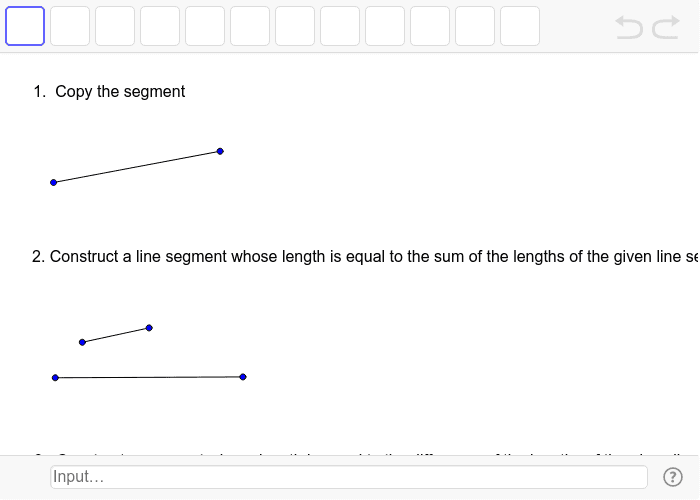700x500 pixels.
Task: Click the right endpoint of the long horizontal segment
Action: (x=243, y=377)
